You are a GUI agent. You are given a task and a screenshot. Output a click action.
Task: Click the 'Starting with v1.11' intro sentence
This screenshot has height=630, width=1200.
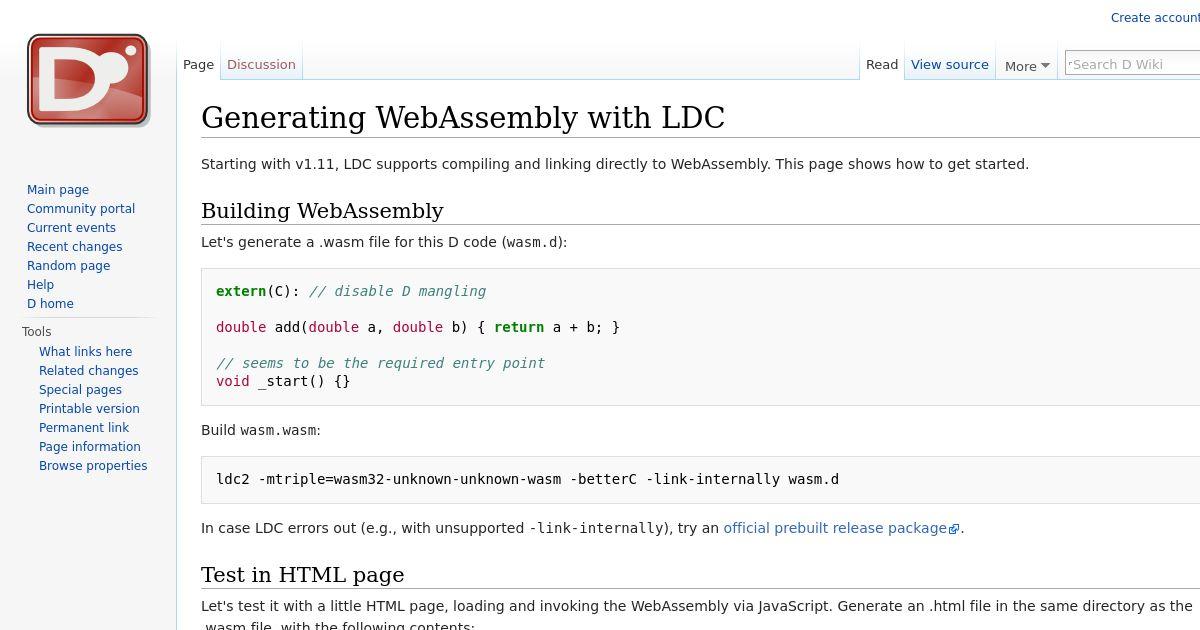pyautogui.click(x=615, y=164)
